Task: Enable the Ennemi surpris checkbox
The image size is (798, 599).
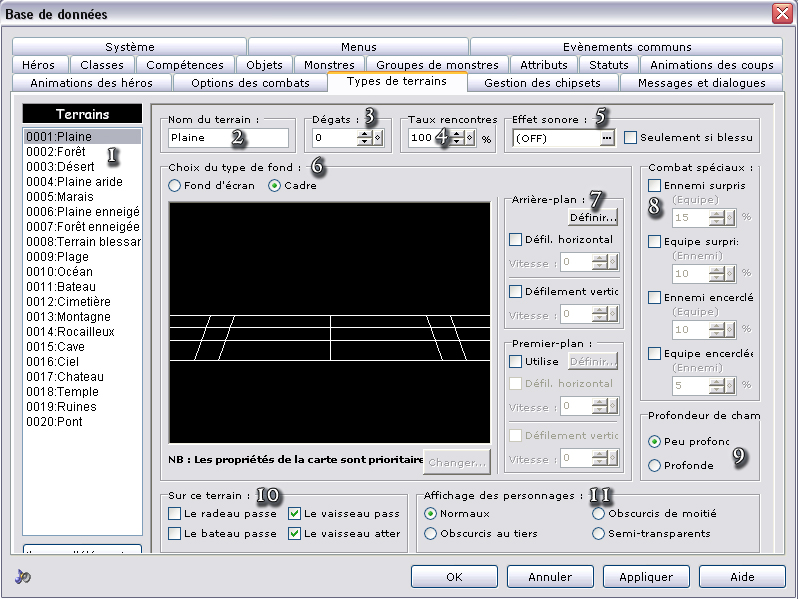Action: 654,186
